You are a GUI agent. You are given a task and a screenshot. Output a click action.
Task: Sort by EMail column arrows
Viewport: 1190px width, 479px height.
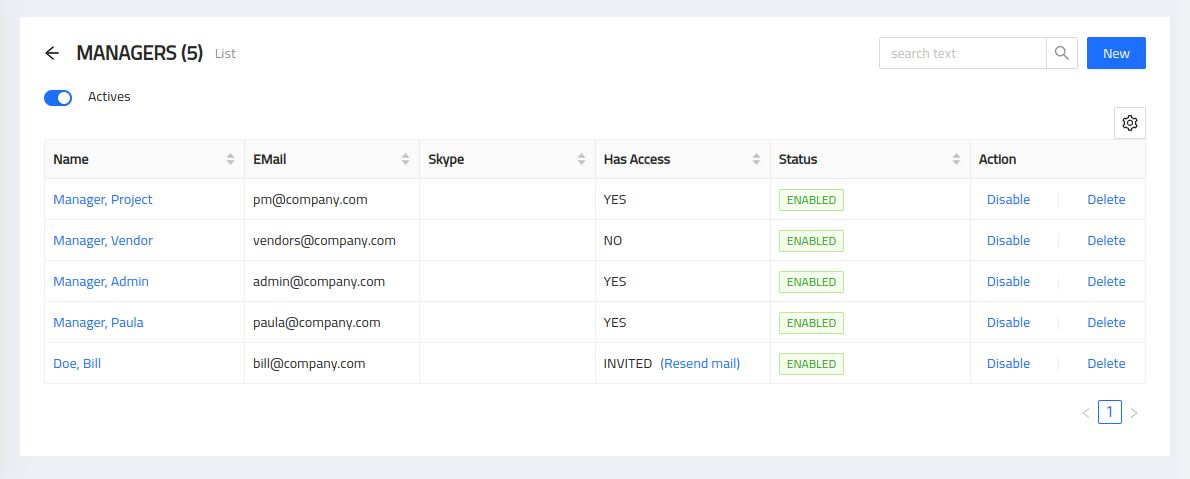coord(405,159)
